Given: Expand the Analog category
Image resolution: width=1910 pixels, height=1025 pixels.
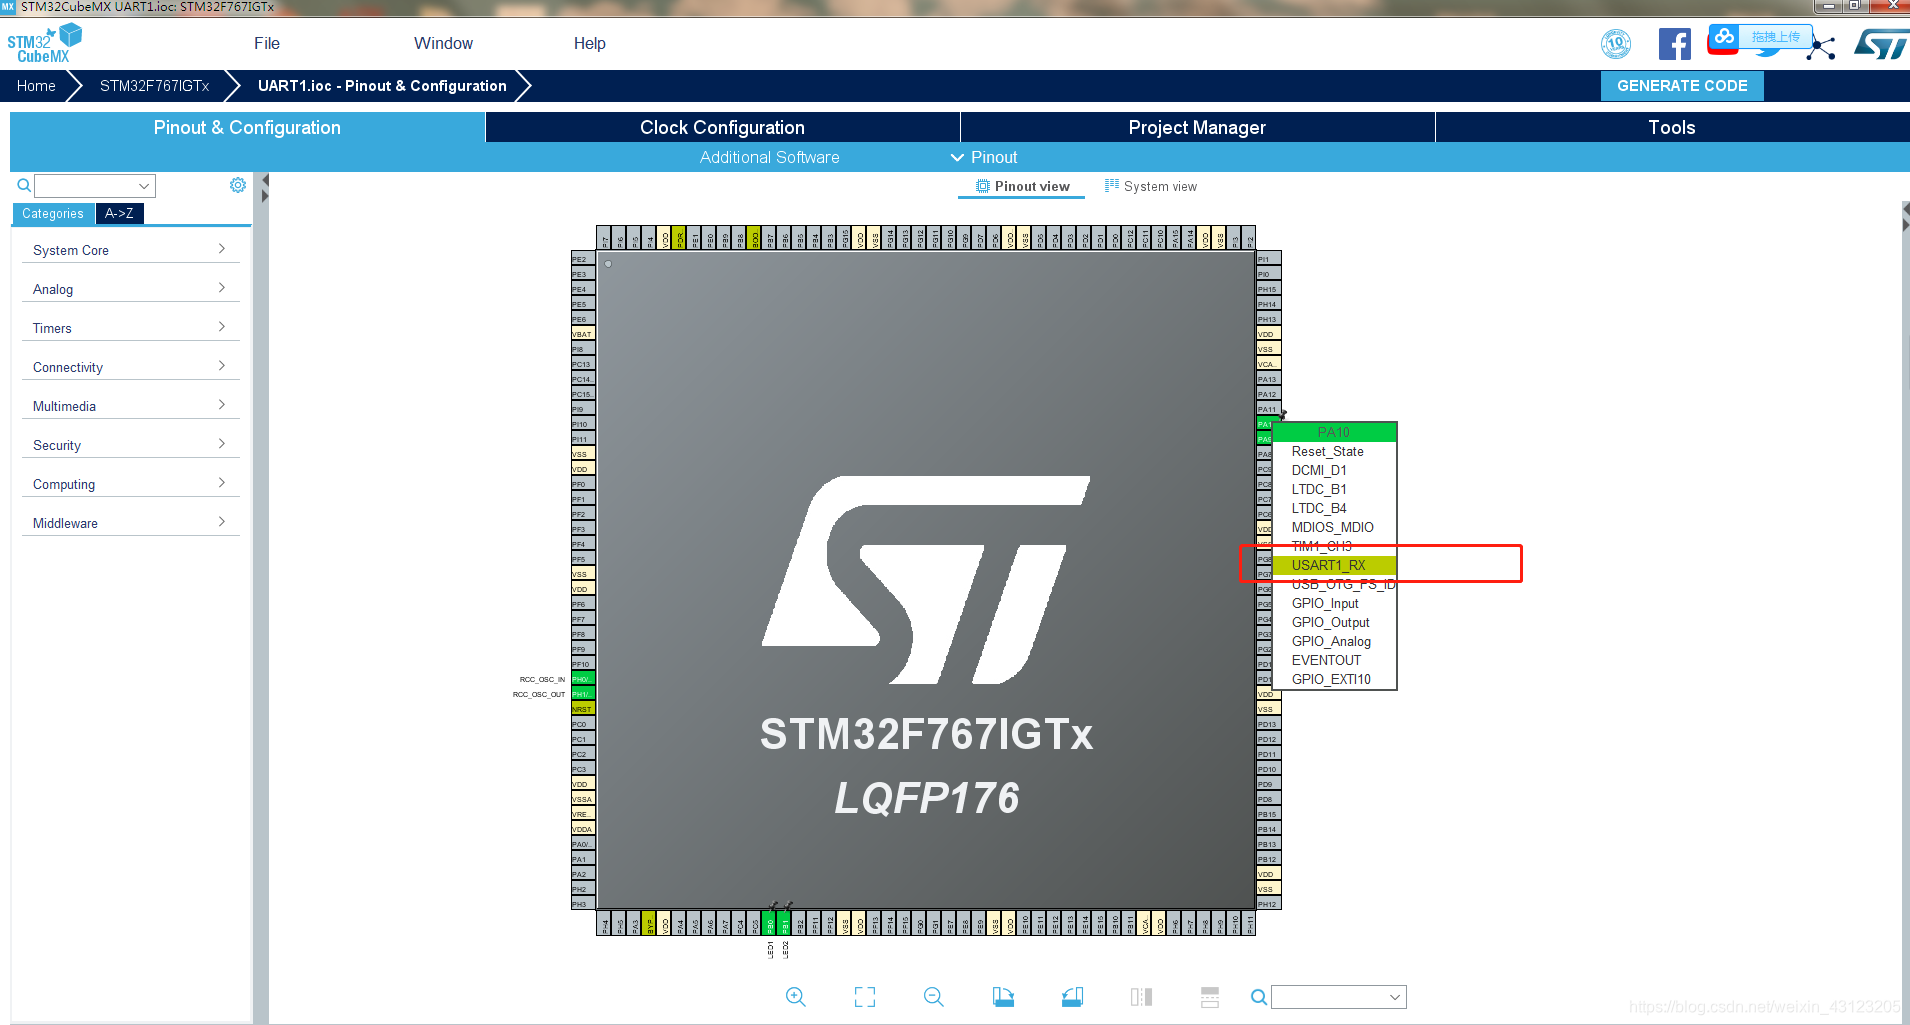Looking at the screenshot, I should click(x=130, y=289).
